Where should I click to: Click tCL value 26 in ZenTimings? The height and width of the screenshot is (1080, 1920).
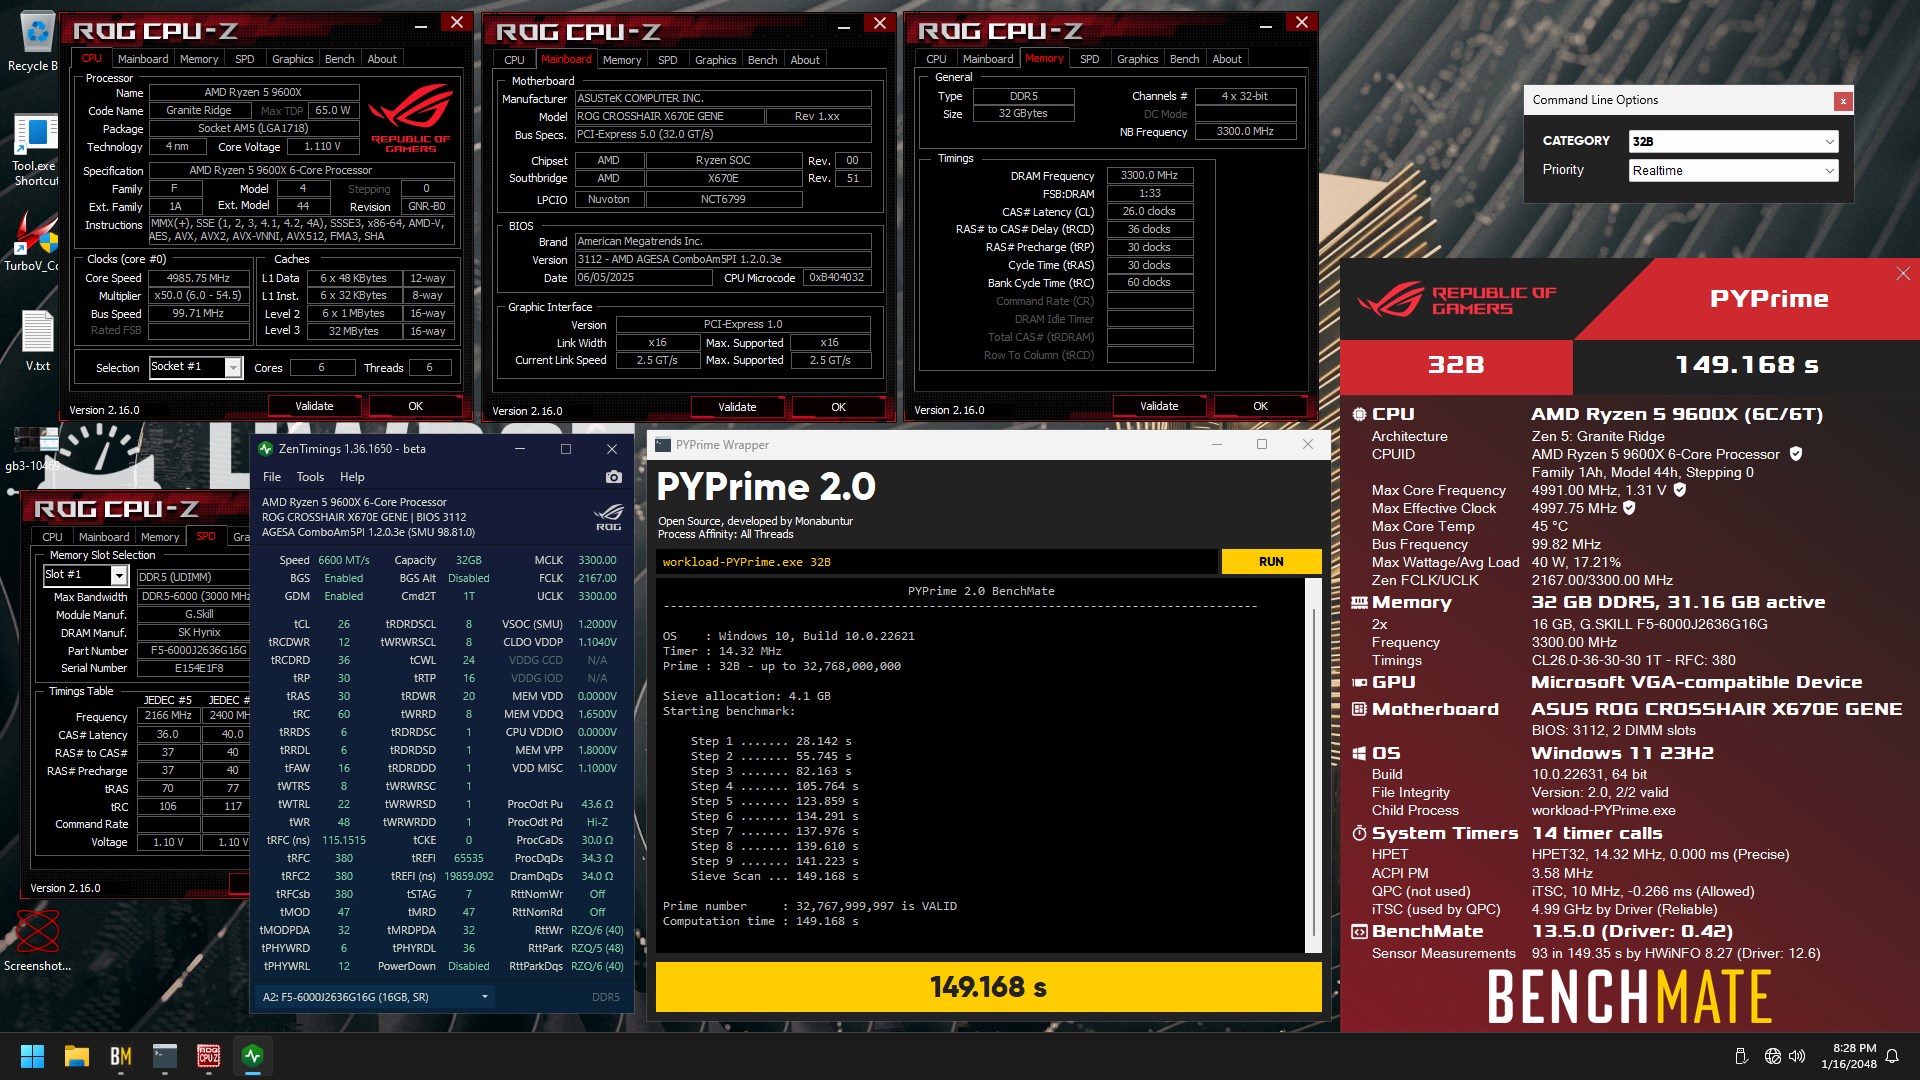coord(344,624)
